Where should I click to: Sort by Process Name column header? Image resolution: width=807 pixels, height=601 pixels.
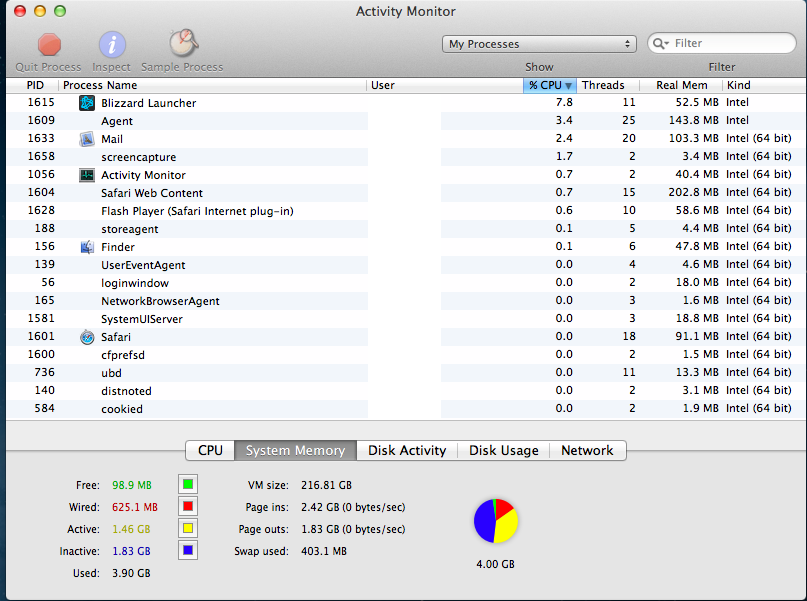(x=213, y=85)
